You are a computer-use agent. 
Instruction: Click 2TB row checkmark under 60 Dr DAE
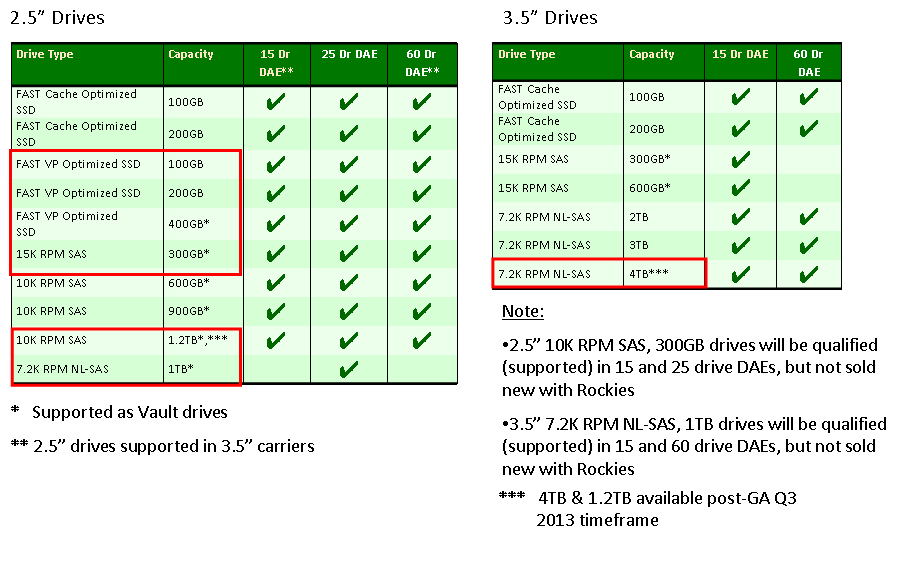809,217
